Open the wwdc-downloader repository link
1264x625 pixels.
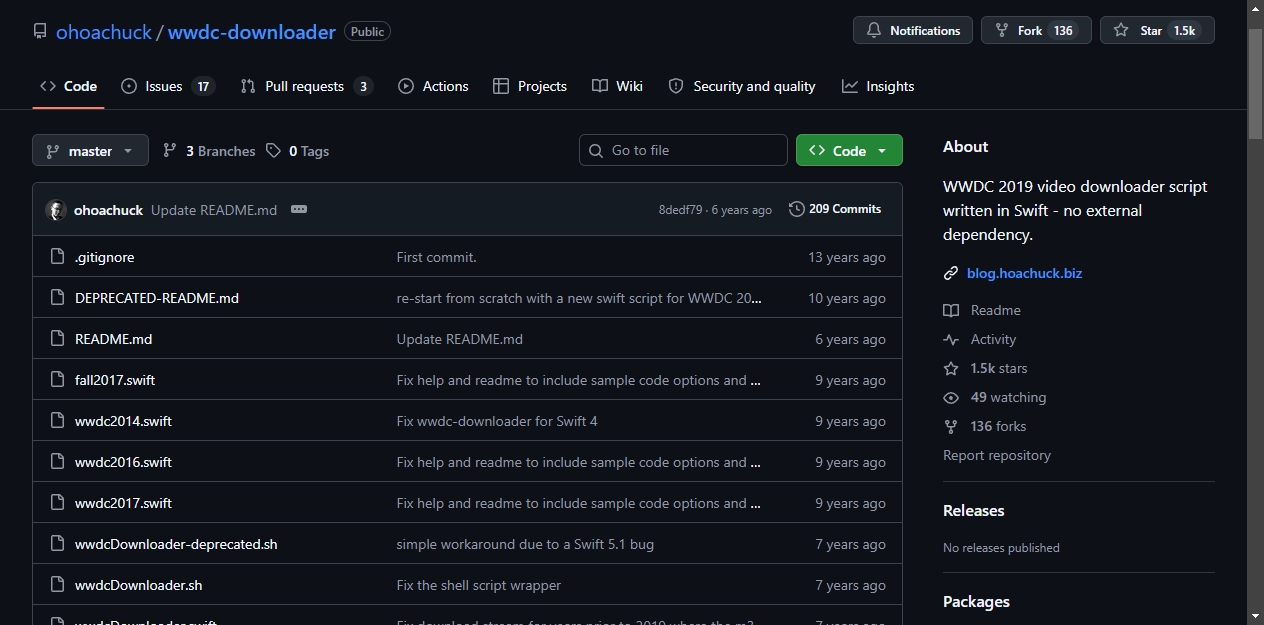(252, 32)
